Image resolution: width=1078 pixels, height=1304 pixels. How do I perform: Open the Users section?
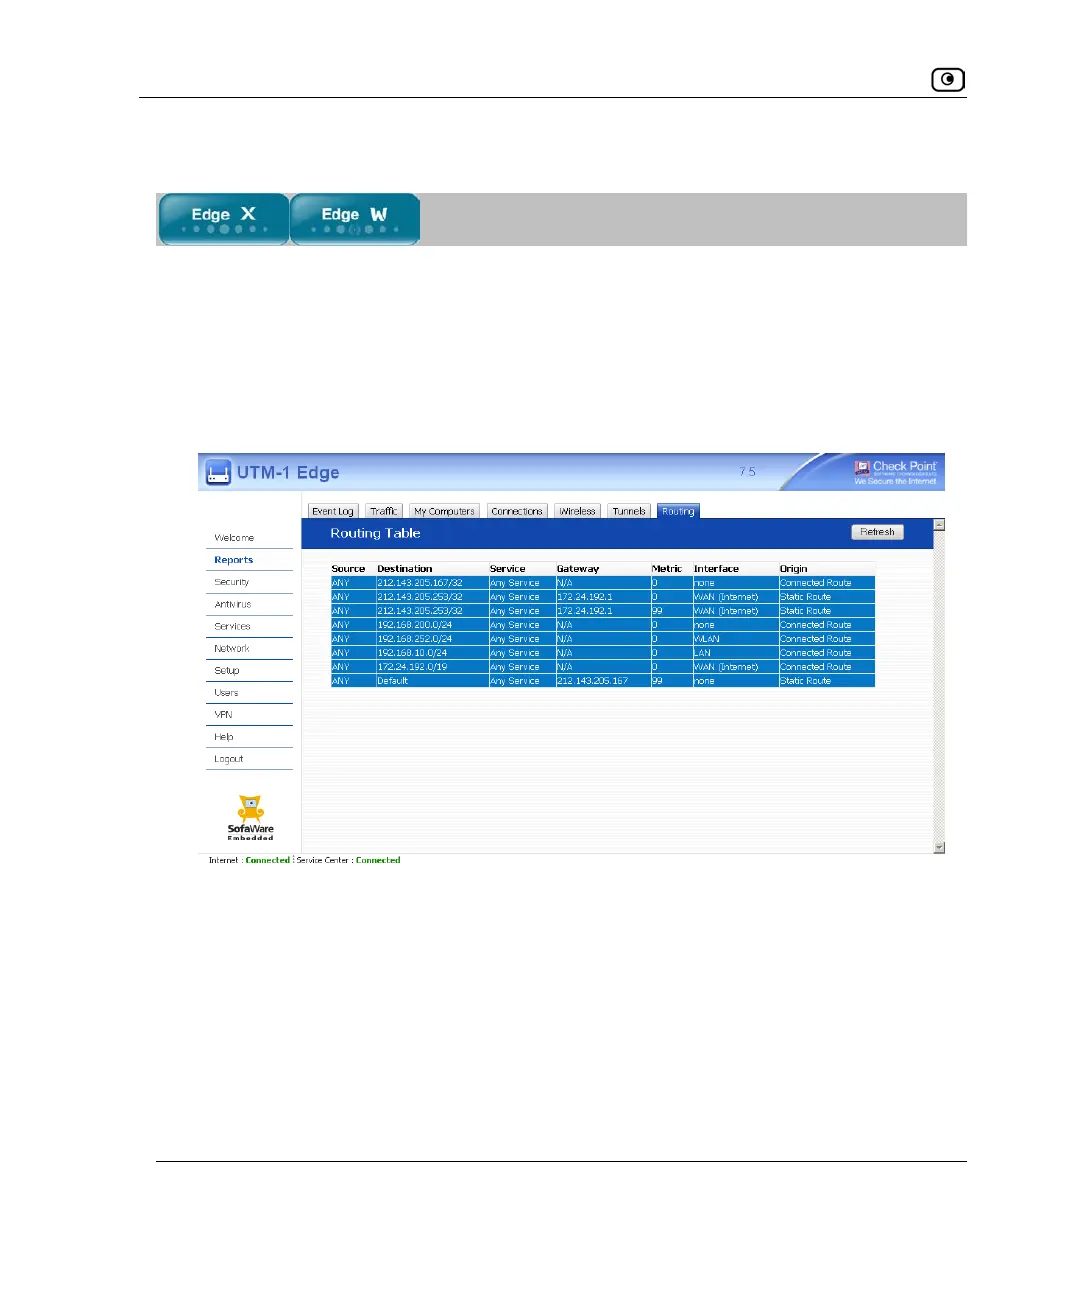coord(226,692)
